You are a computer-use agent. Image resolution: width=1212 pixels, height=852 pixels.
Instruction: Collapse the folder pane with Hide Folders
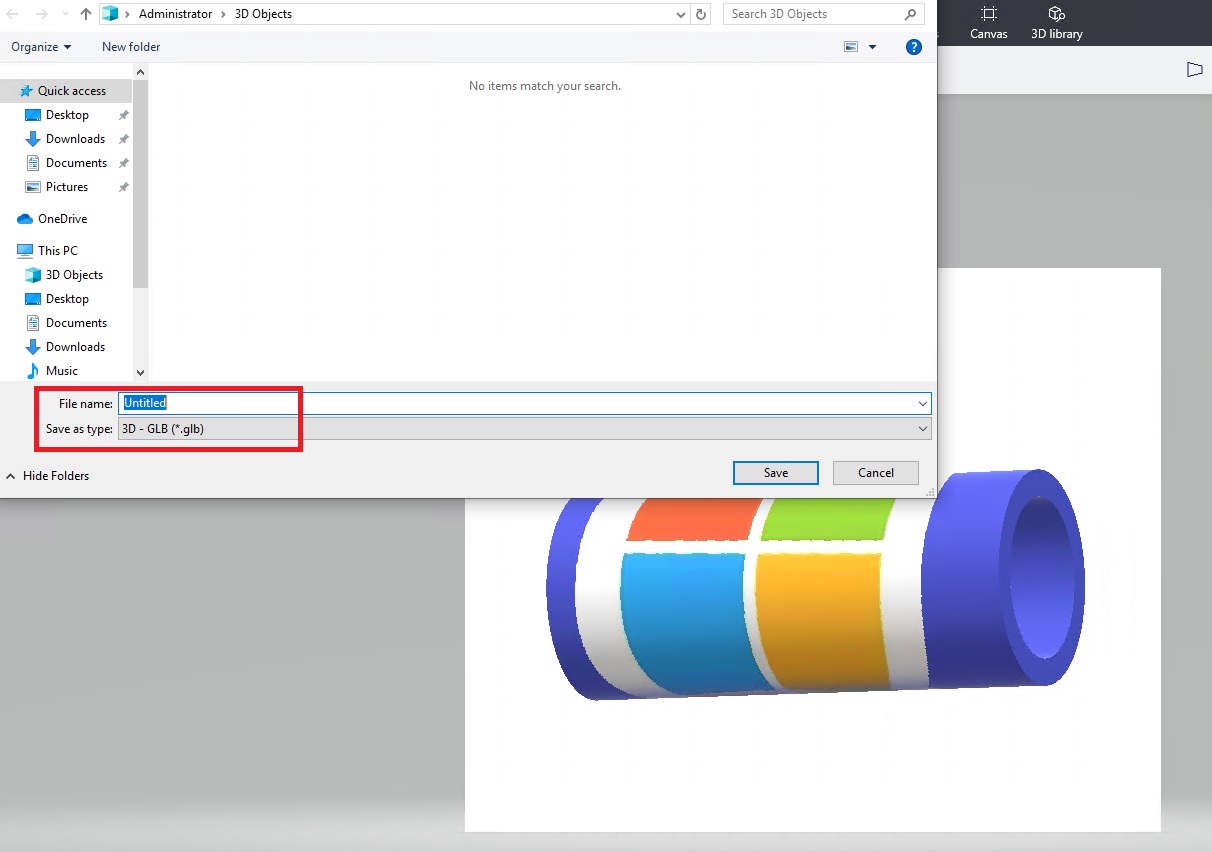(x=47, y=476)
